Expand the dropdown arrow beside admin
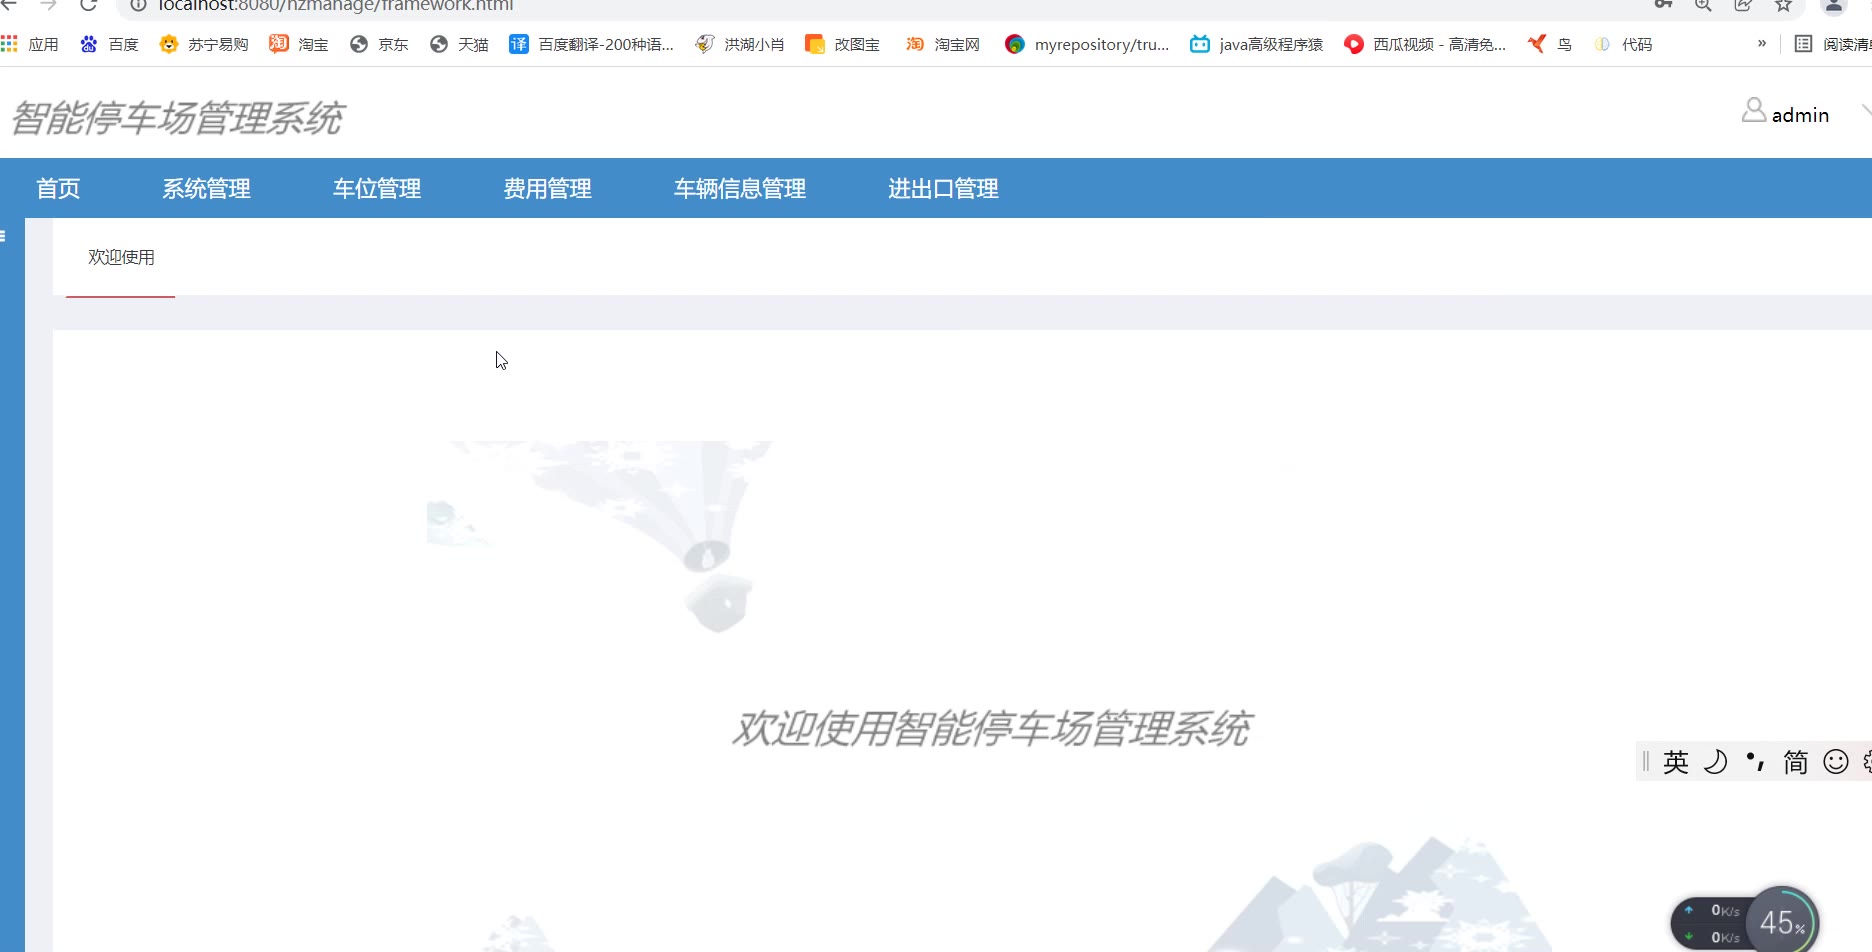The image size is (1872, 952). (1866, 110)
